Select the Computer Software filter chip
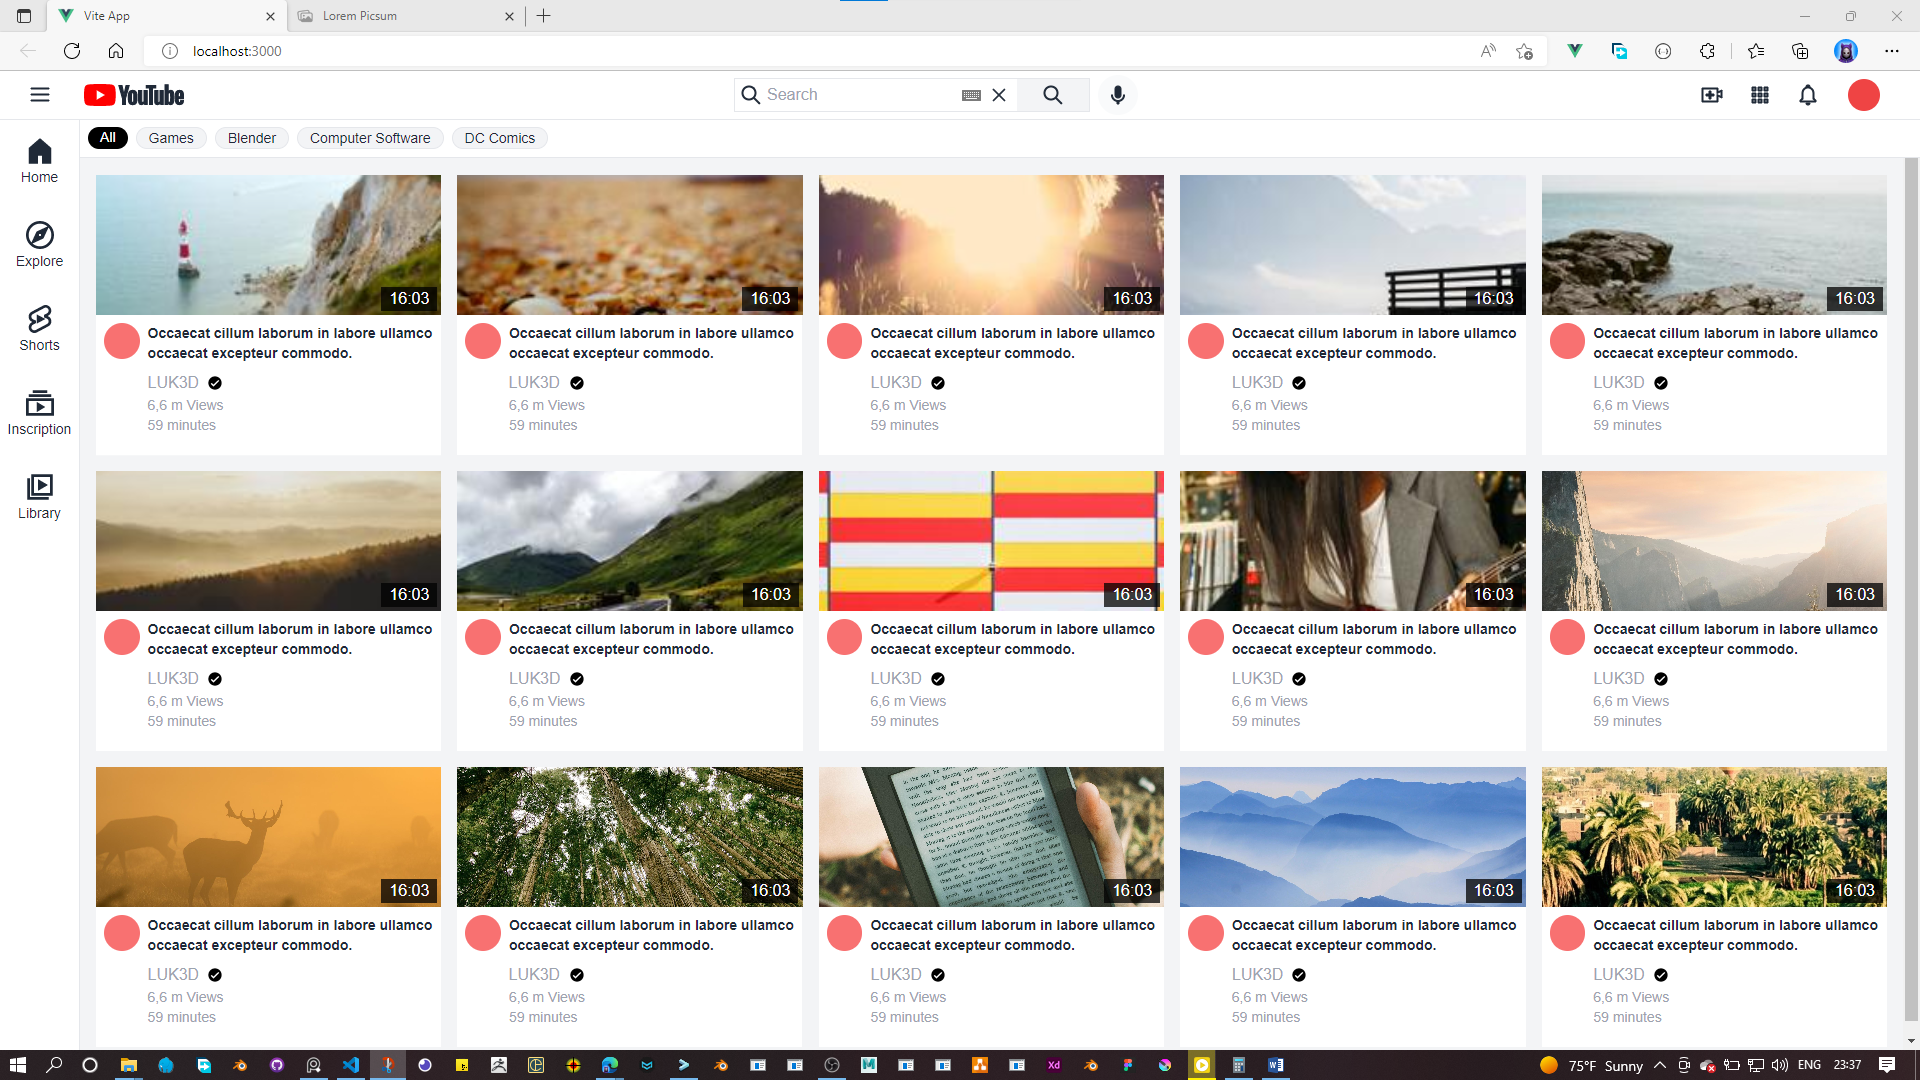This screenshot has height=1080, width=1920. tap(370, 138)
